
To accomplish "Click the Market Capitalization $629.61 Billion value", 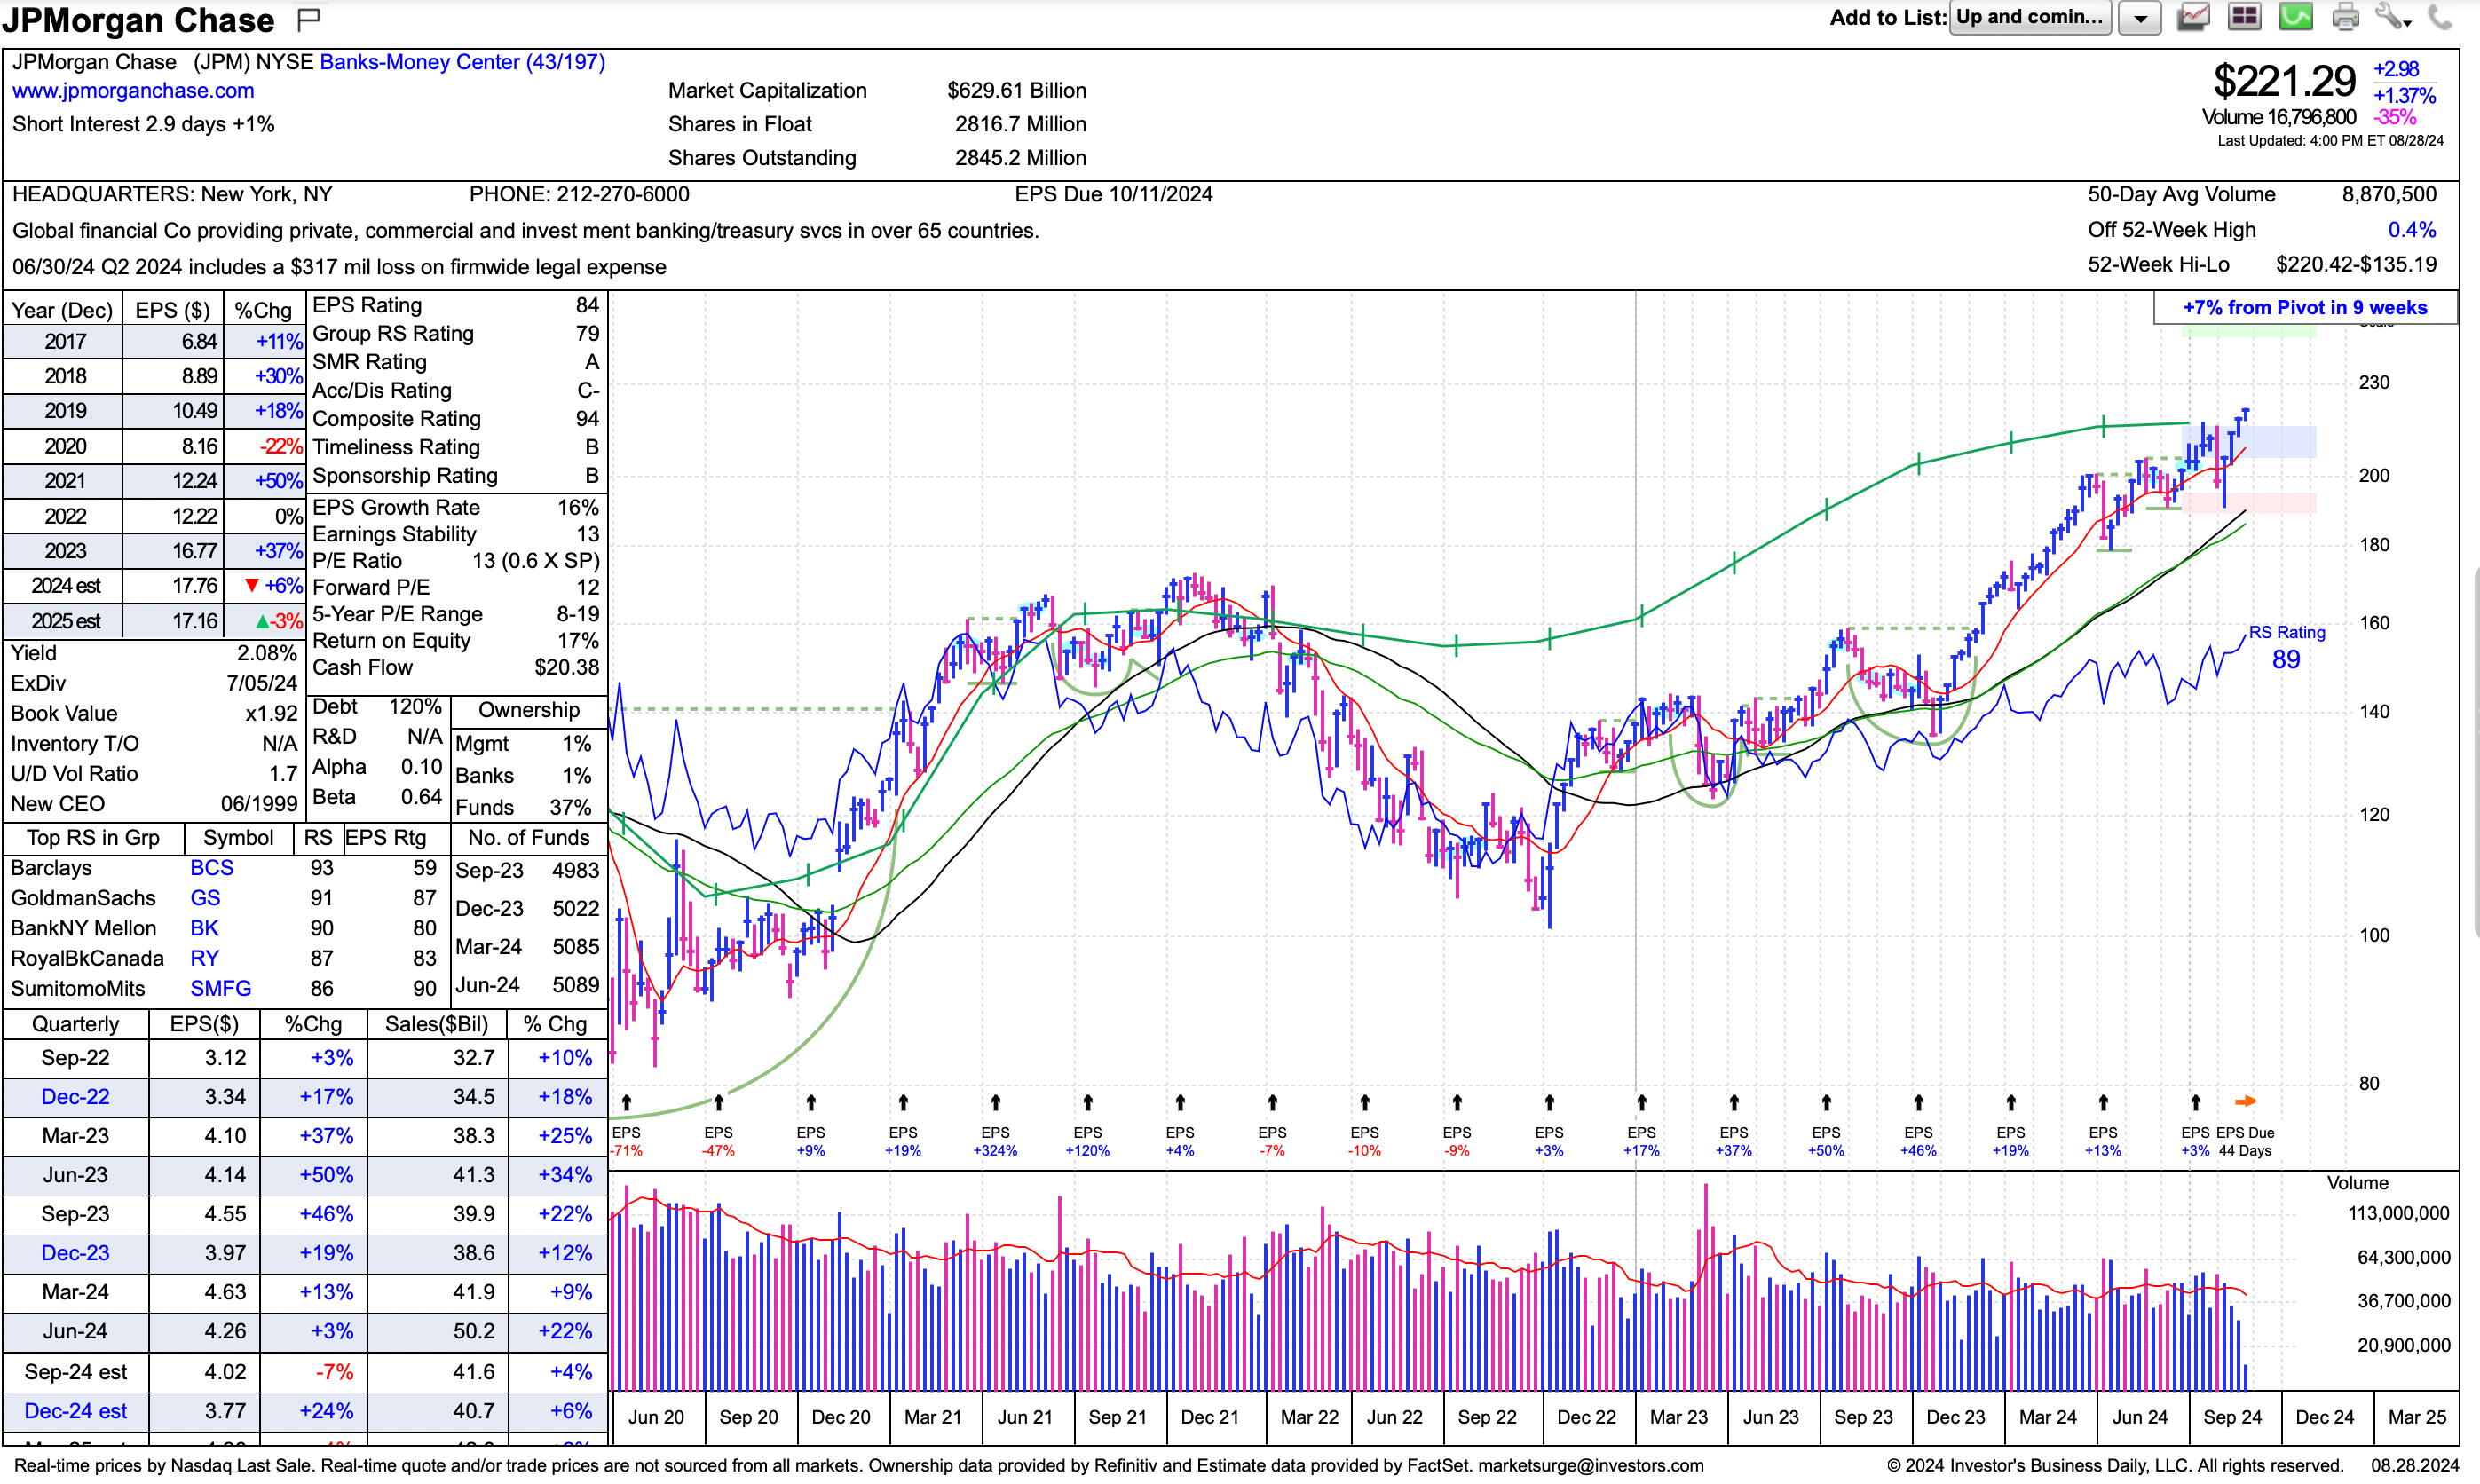I will click(1016, 90).
